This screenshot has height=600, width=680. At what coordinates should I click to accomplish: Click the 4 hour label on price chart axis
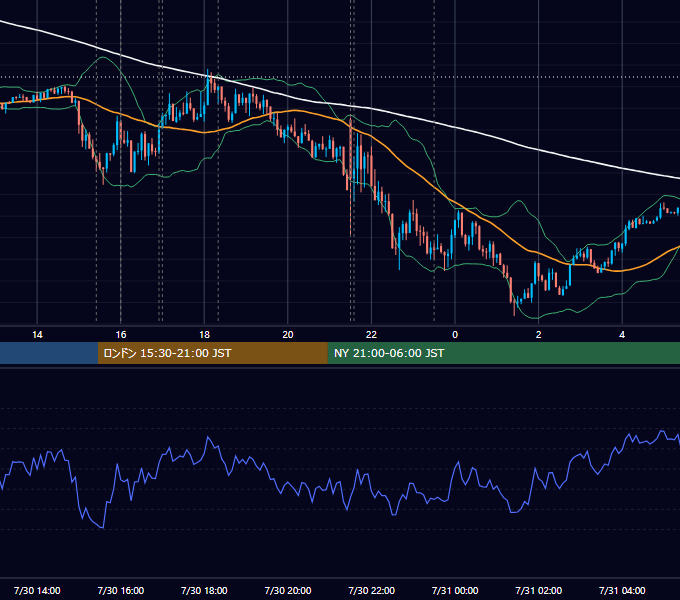pyautogui.click(x=622, y=335)
